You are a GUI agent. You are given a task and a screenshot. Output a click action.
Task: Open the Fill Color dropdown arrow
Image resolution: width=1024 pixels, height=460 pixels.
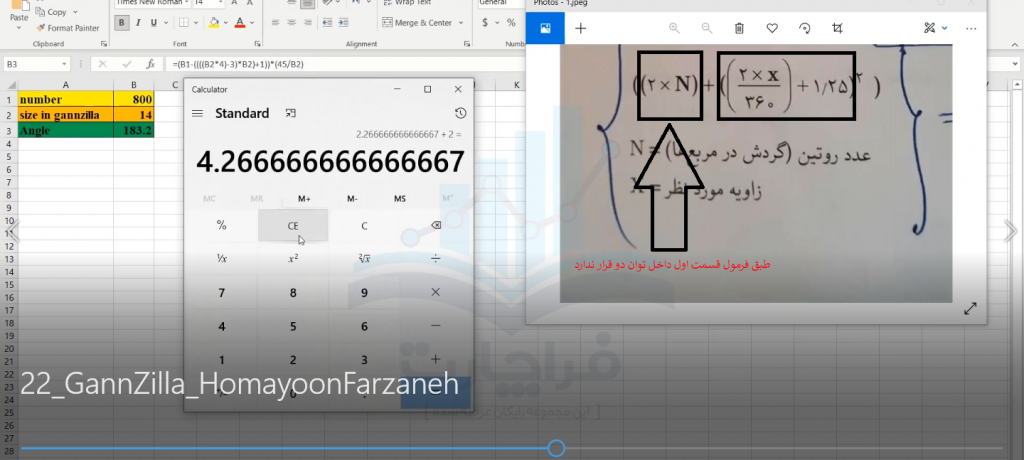coord(226,23)
